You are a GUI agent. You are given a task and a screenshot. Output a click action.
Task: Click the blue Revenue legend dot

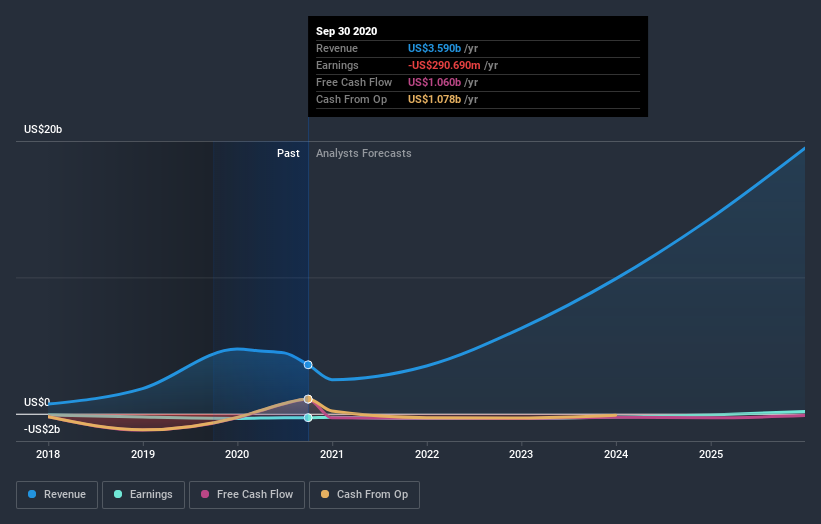click(32, 494)
